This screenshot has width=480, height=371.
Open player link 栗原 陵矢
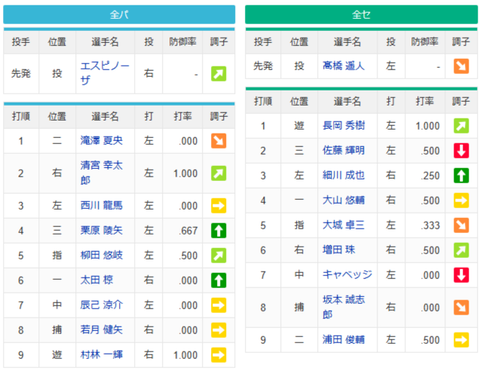pyautogui.click(x=101, y=230)
